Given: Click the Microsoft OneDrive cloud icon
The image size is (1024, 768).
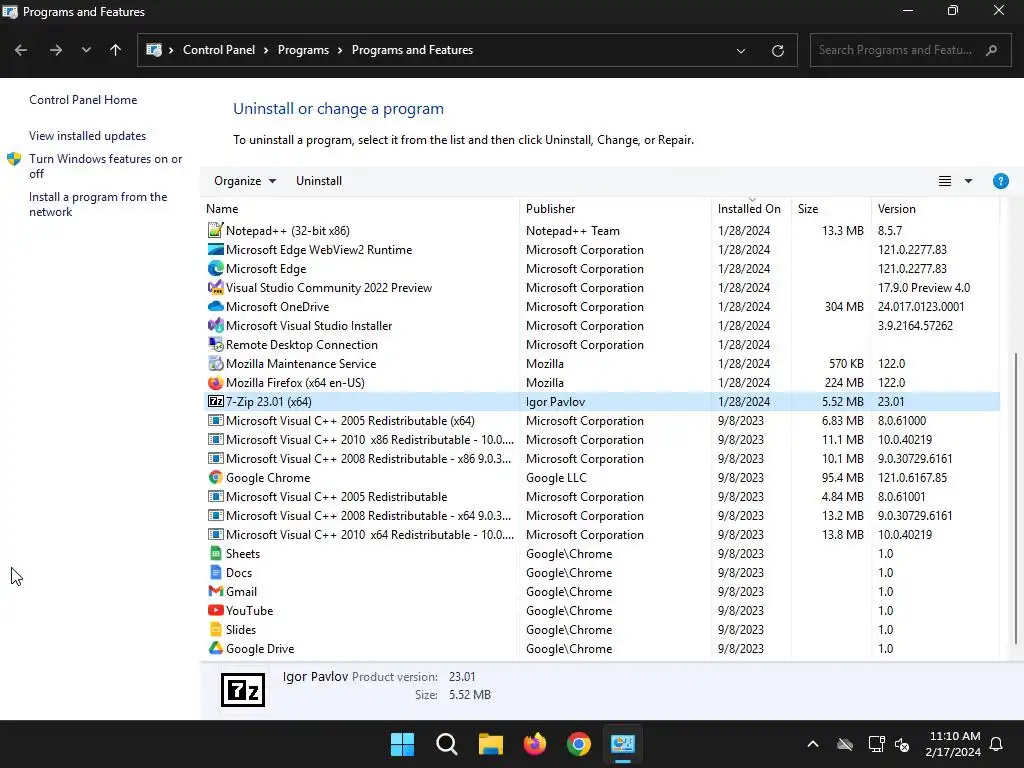Looking at the screenshot, I should (x=216, y=306).
